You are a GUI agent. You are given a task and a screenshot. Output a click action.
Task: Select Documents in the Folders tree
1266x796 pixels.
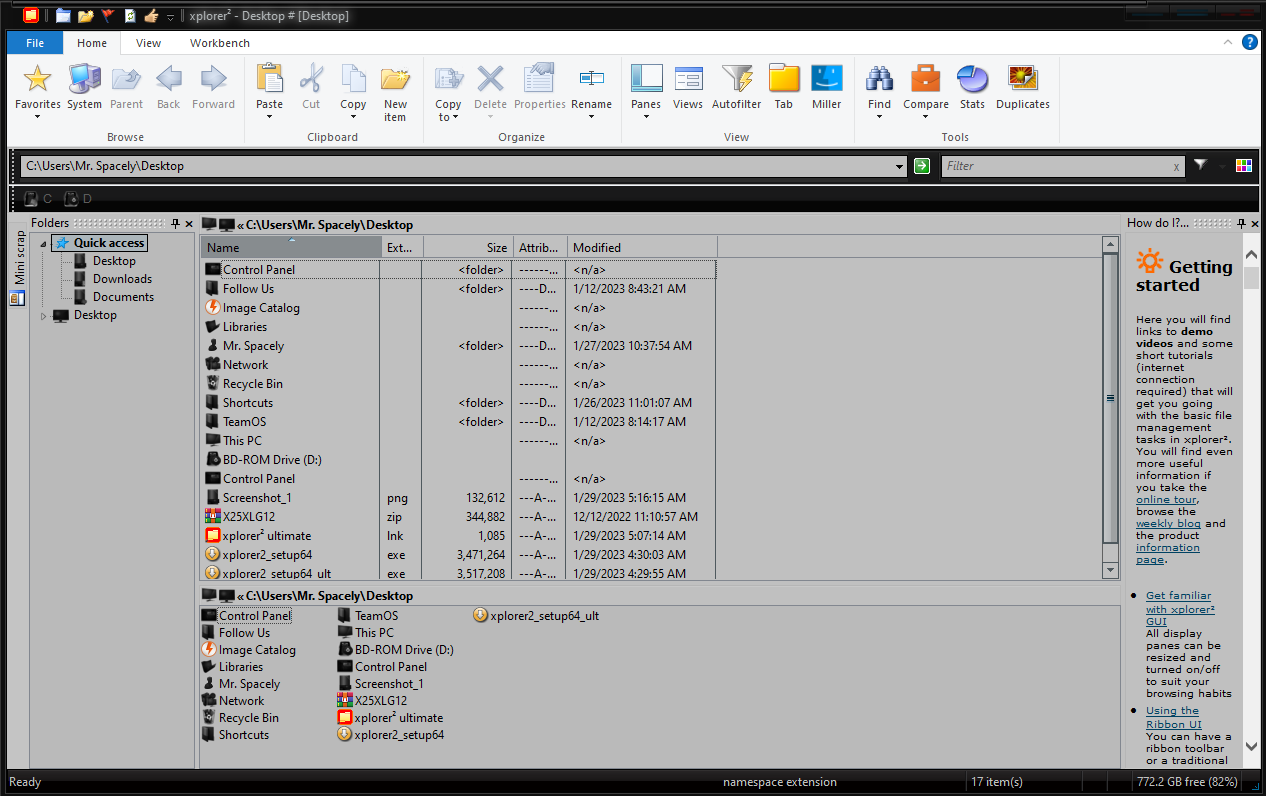pos(123,297)
